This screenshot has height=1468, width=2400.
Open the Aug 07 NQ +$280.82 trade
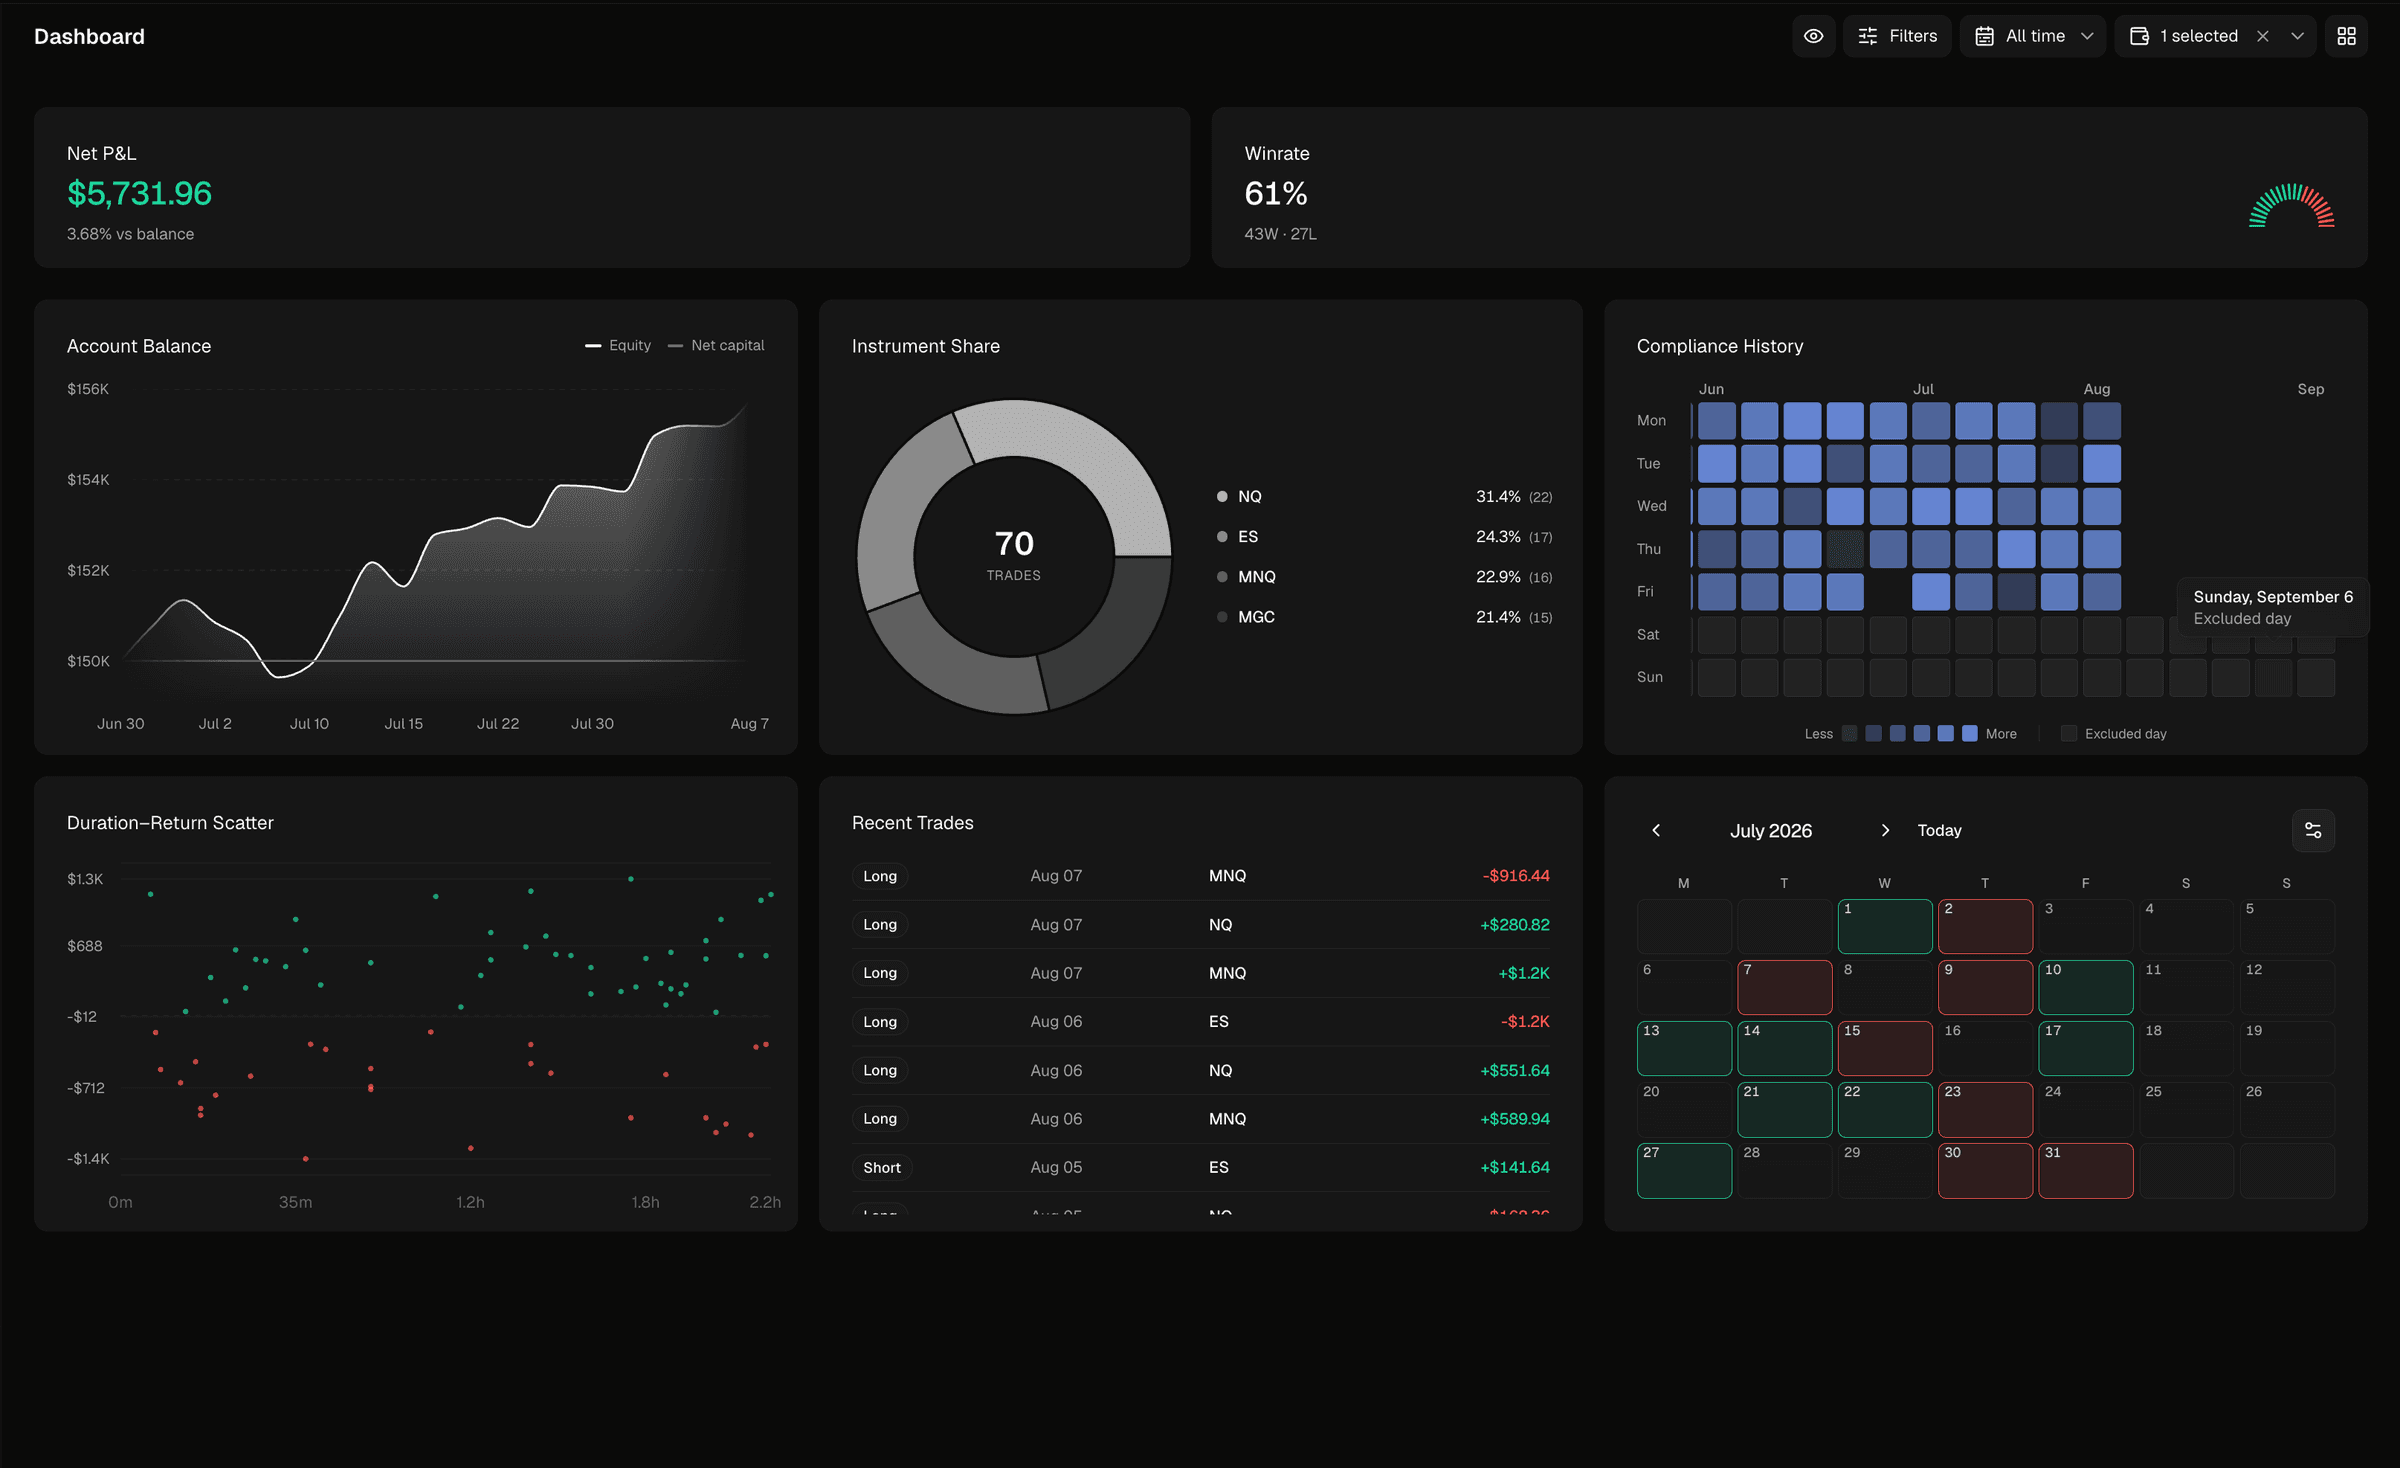click(1201, 925)
